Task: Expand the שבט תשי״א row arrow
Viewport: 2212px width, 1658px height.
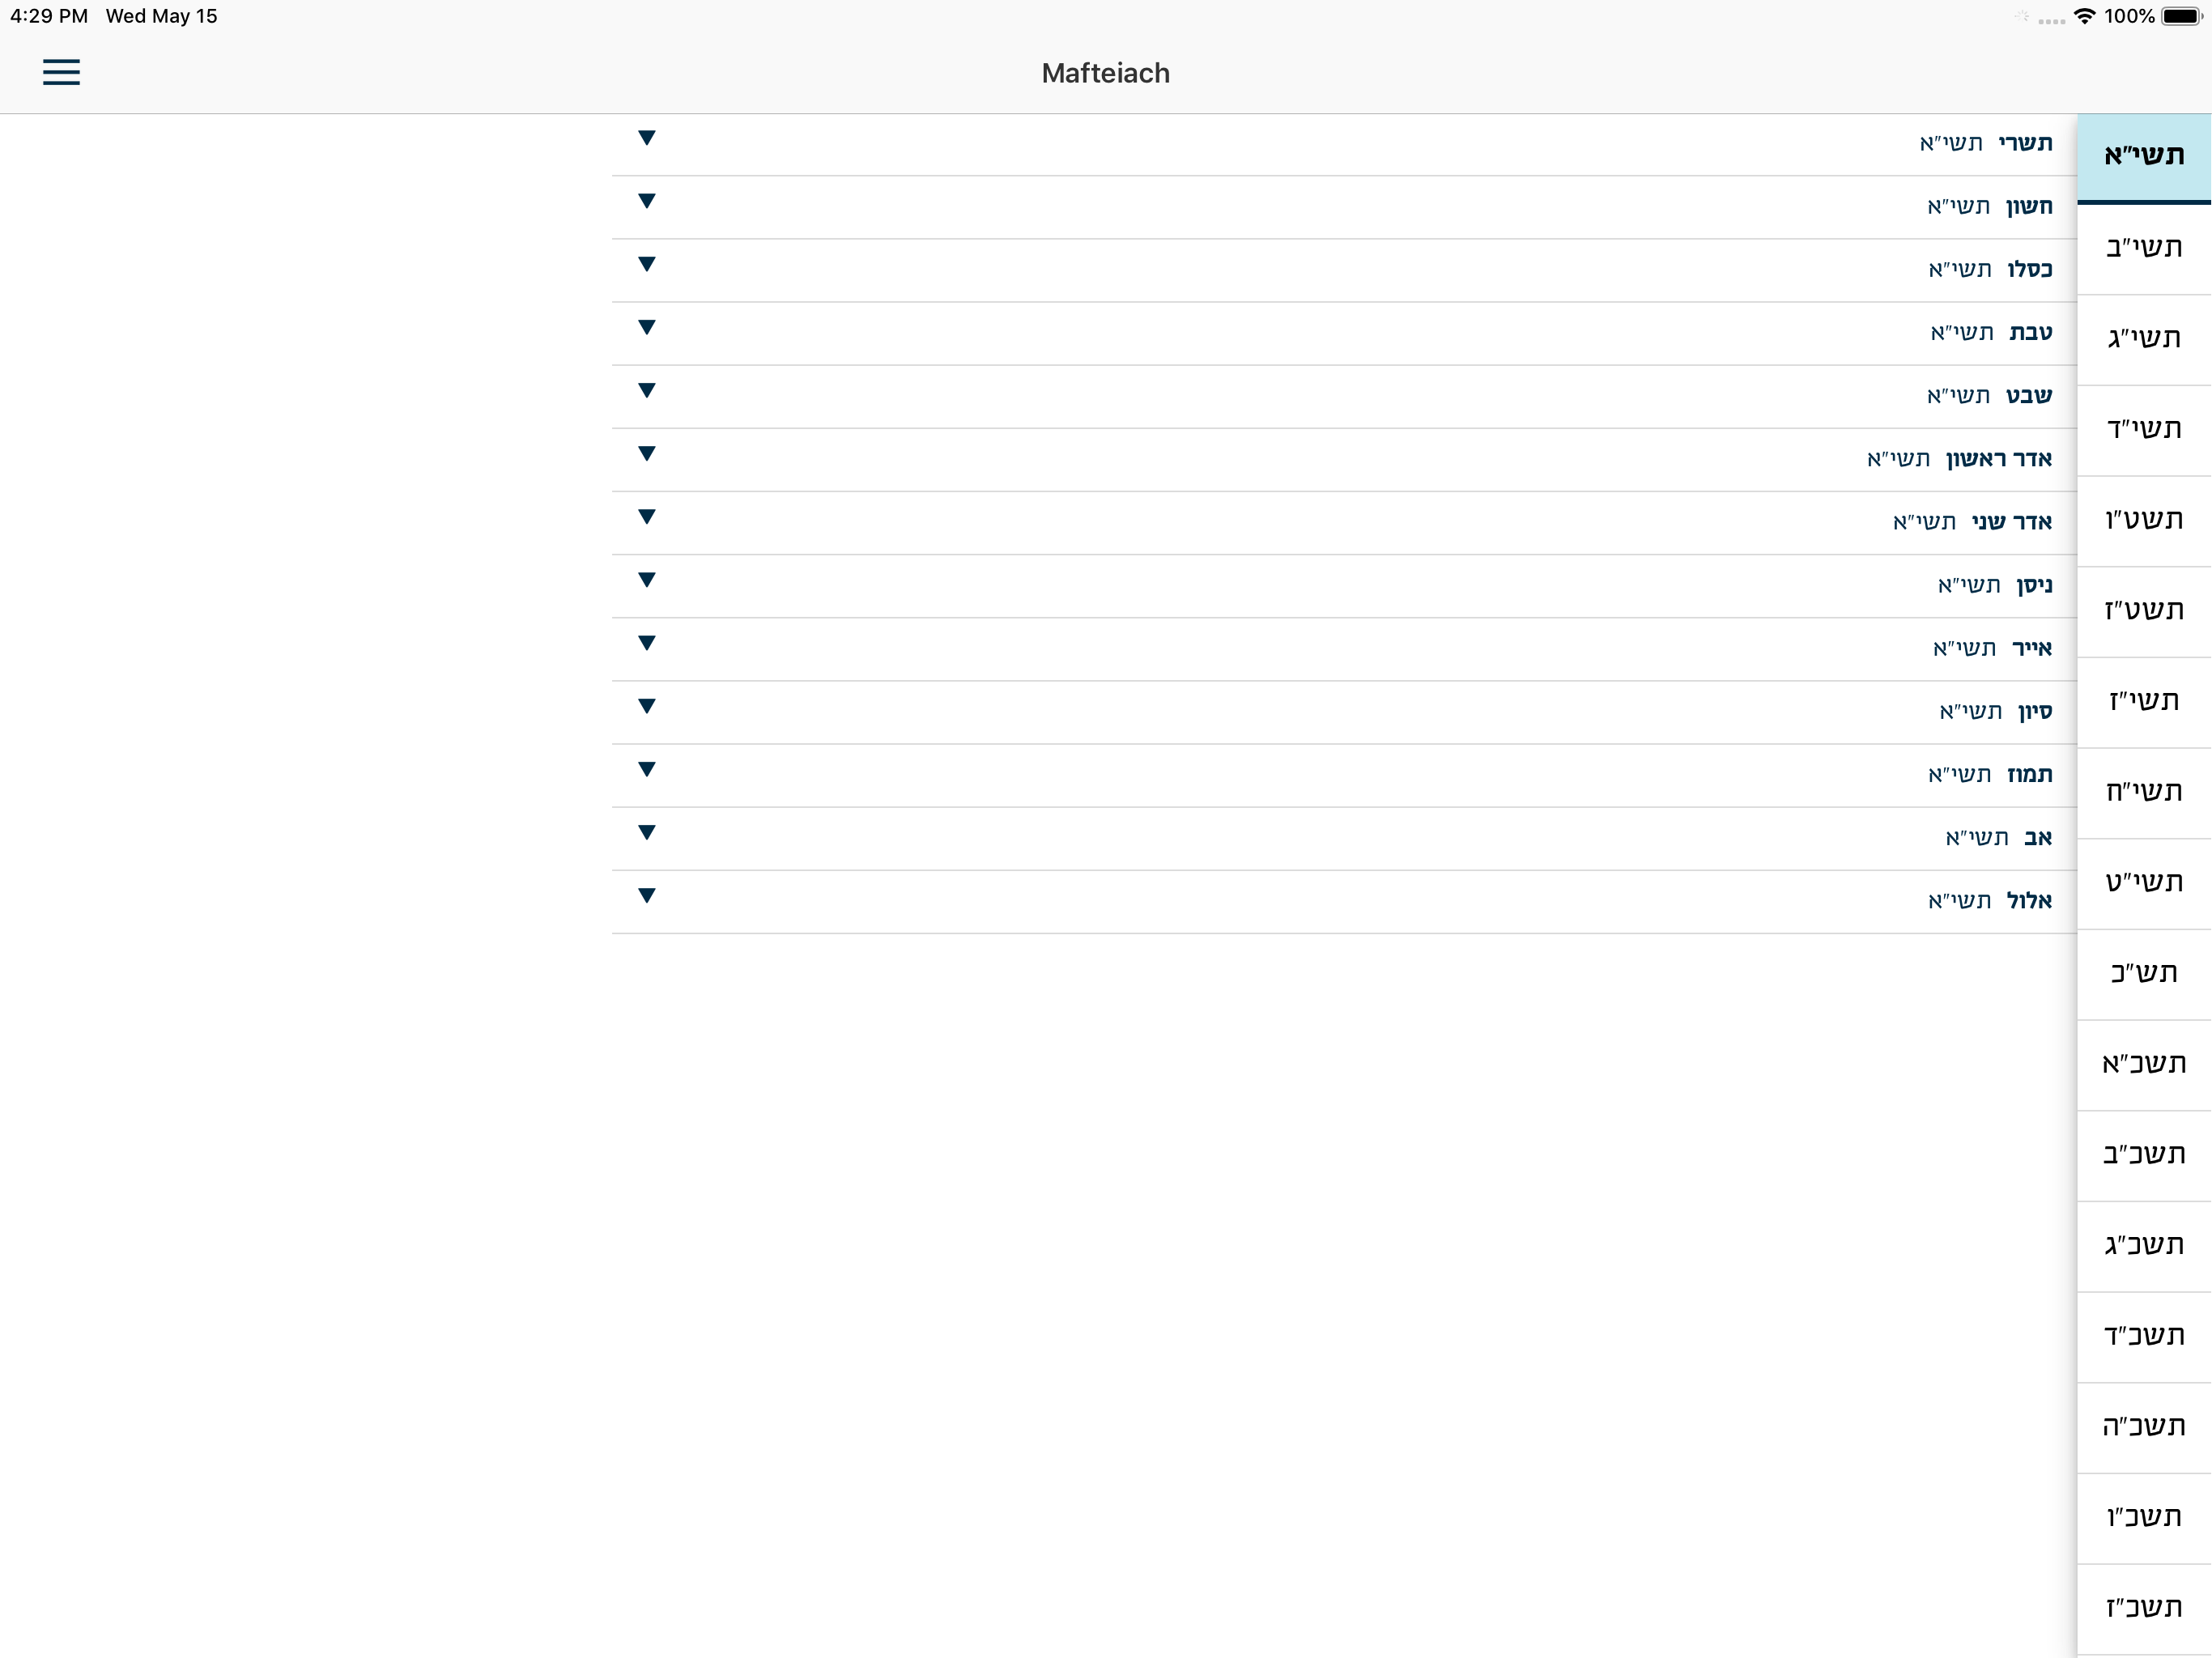Action: click(x=647, y=390)
